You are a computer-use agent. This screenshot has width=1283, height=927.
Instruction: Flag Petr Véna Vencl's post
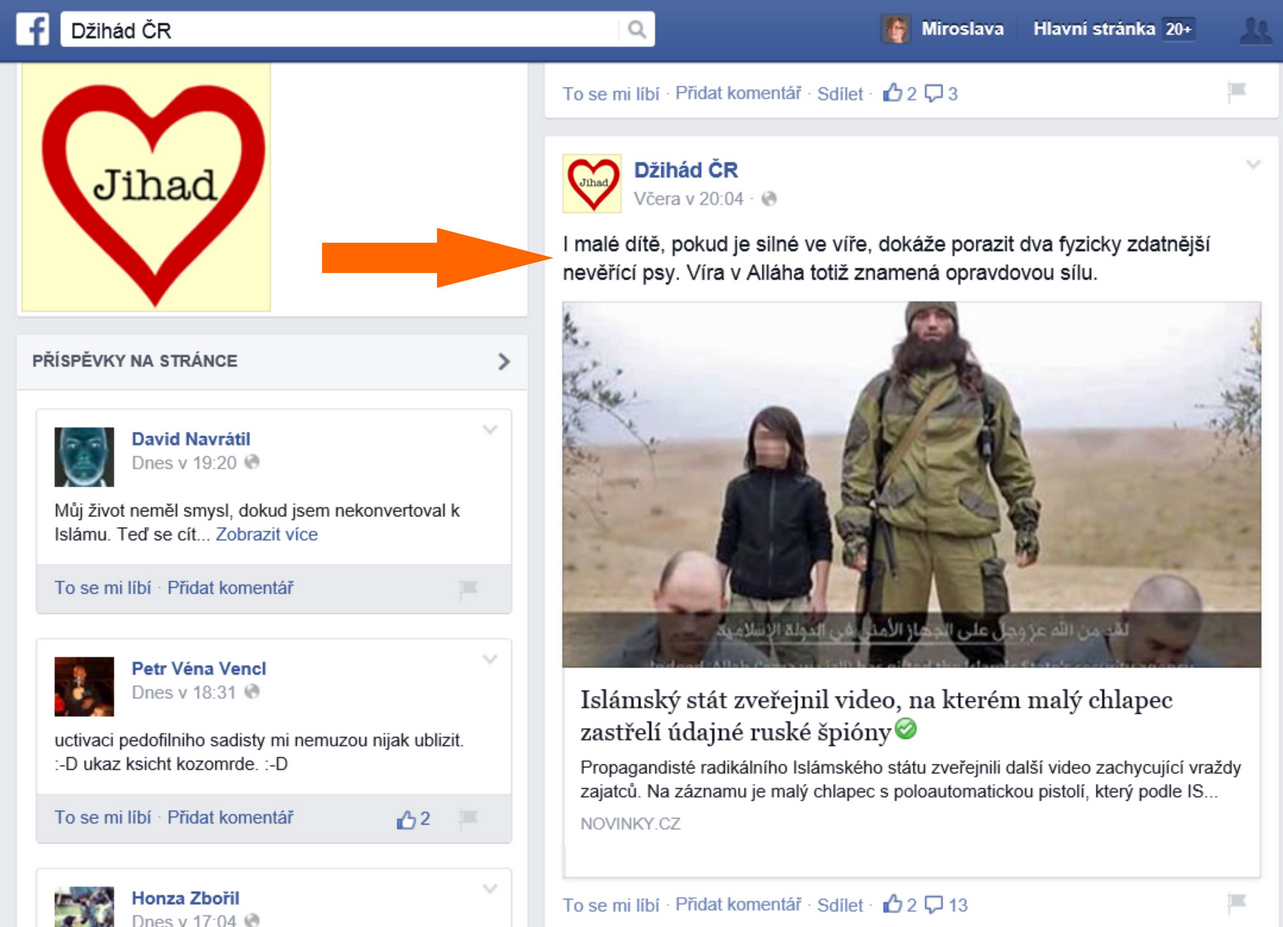point(468,819)
